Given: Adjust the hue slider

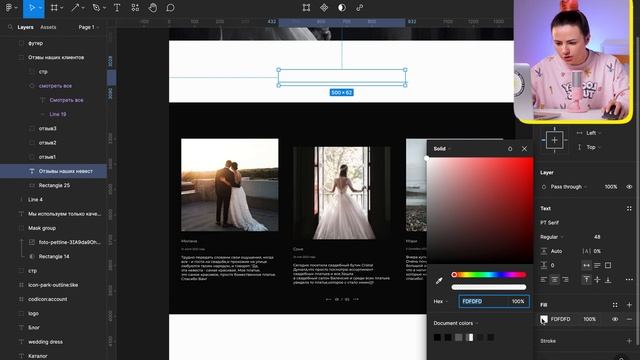Looking at the screenshot, I should coord(489,275).
